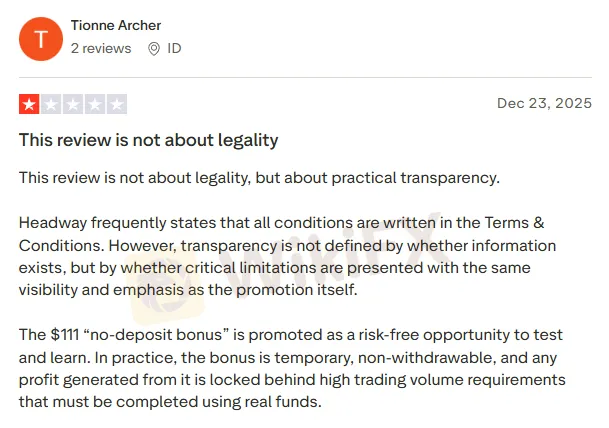Click the ID country code label
The image size is (609, 428).
point(174,48)
